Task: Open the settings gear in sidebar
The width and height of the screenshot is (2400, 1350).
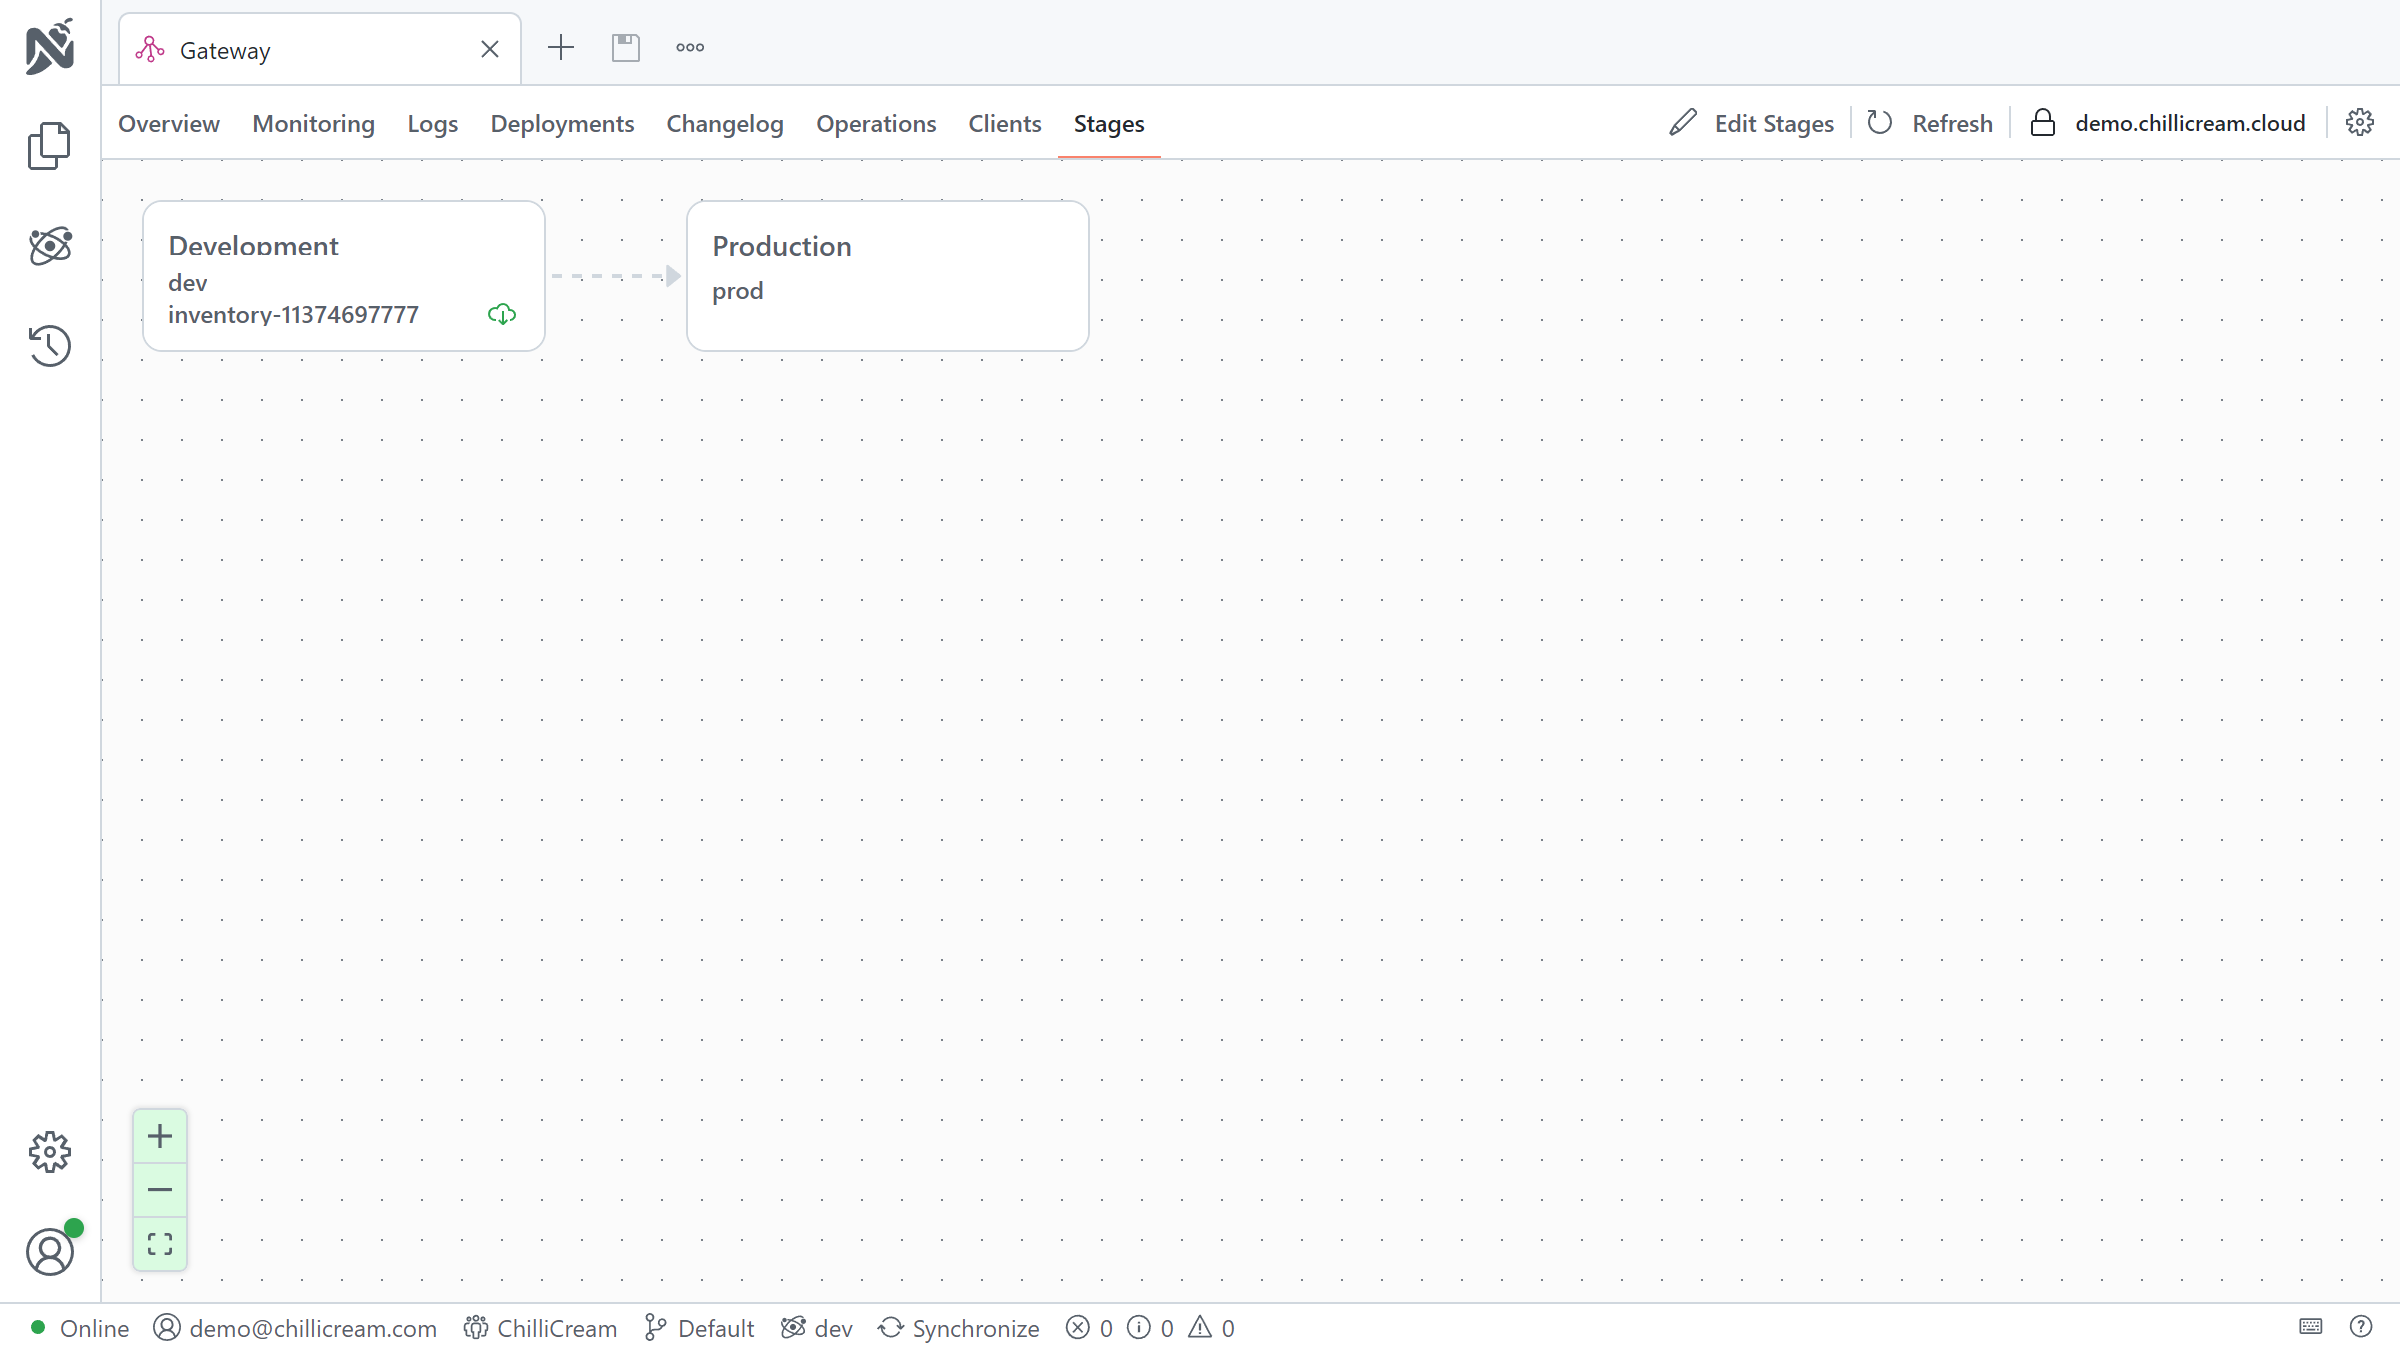Action: [x=49, y=1152]
